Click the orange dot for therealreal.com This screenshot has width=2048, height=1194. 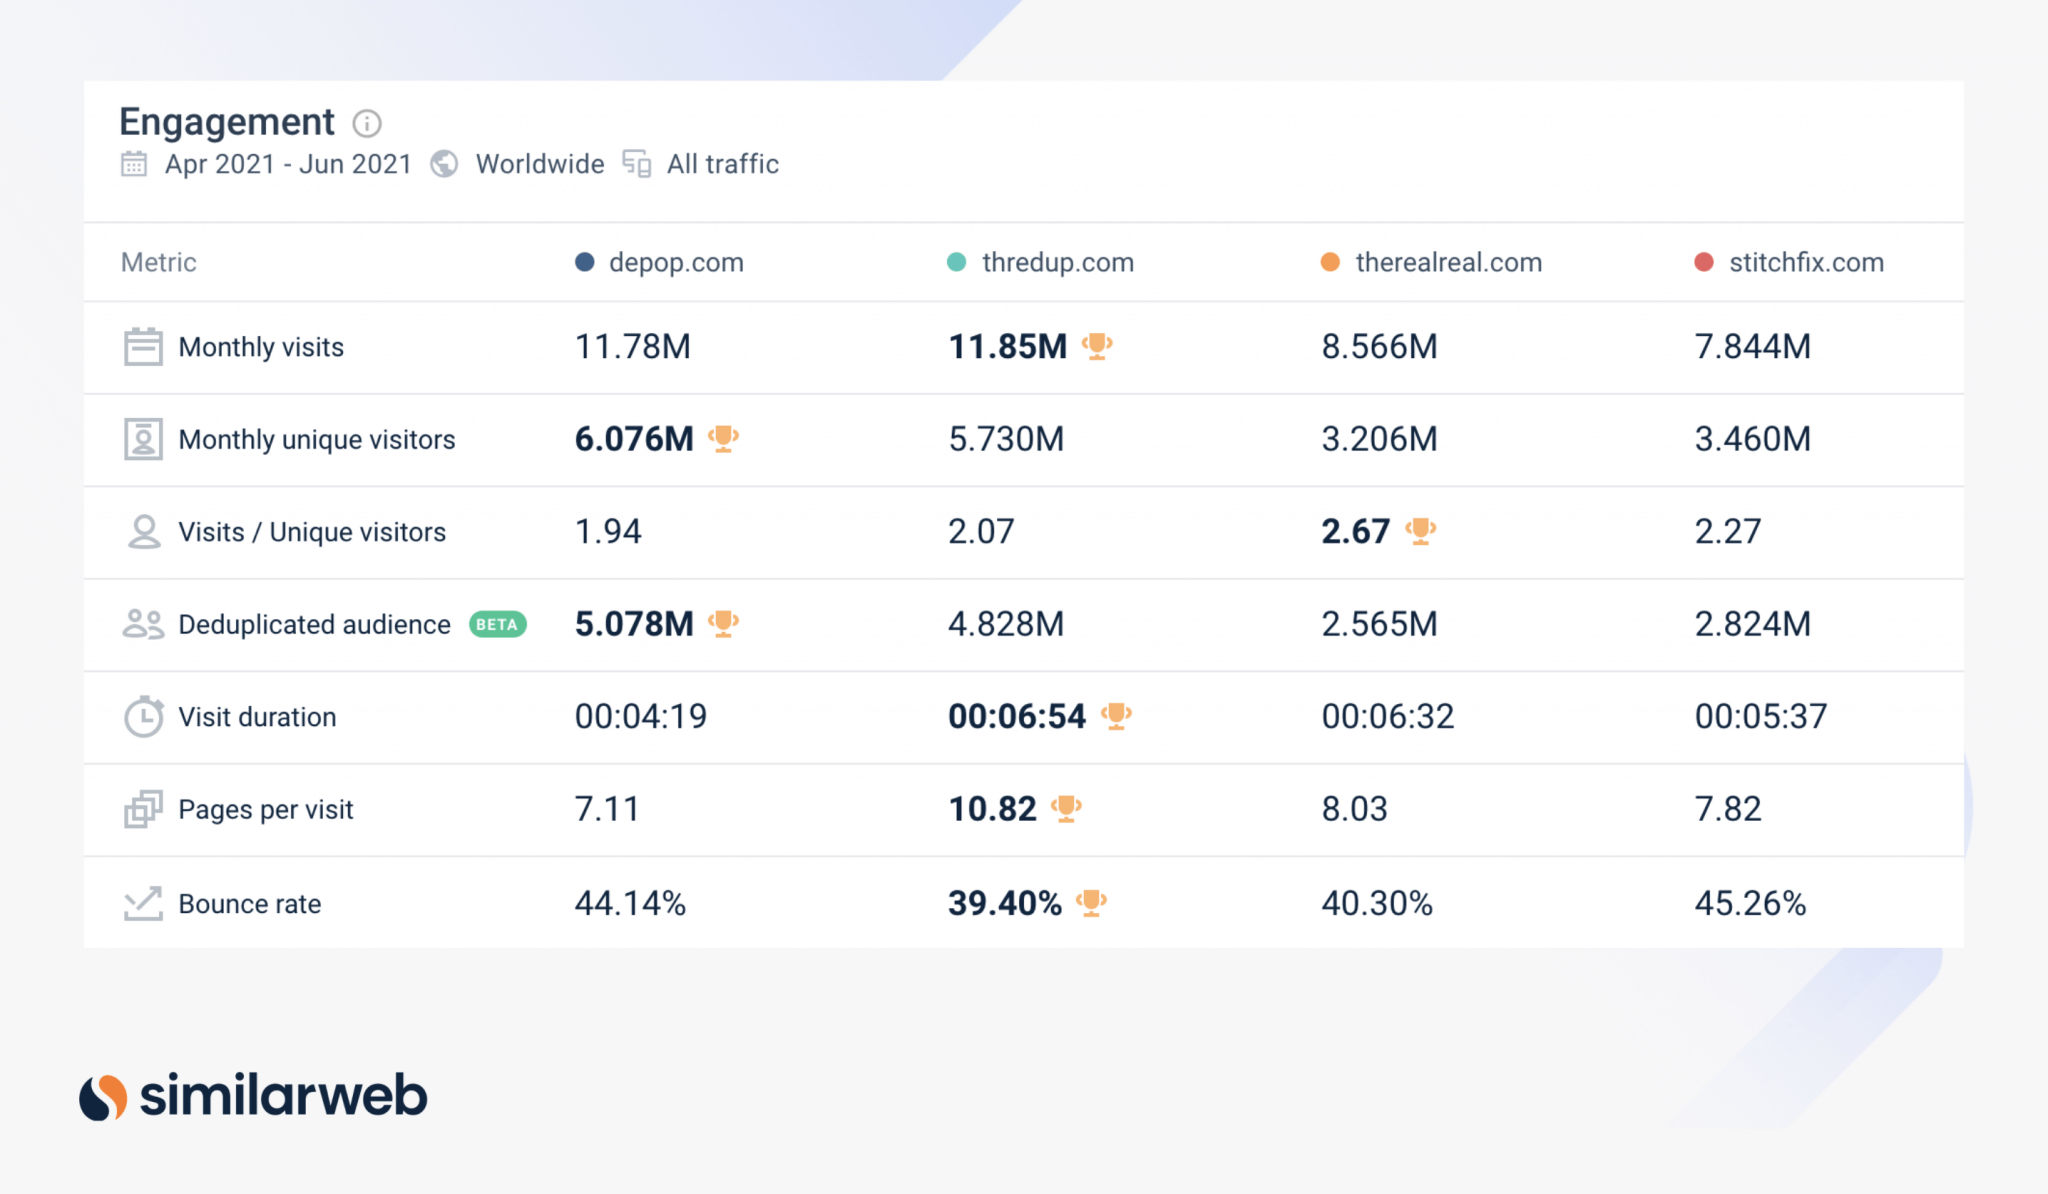pyautogui.click(x=1330, y=262)
